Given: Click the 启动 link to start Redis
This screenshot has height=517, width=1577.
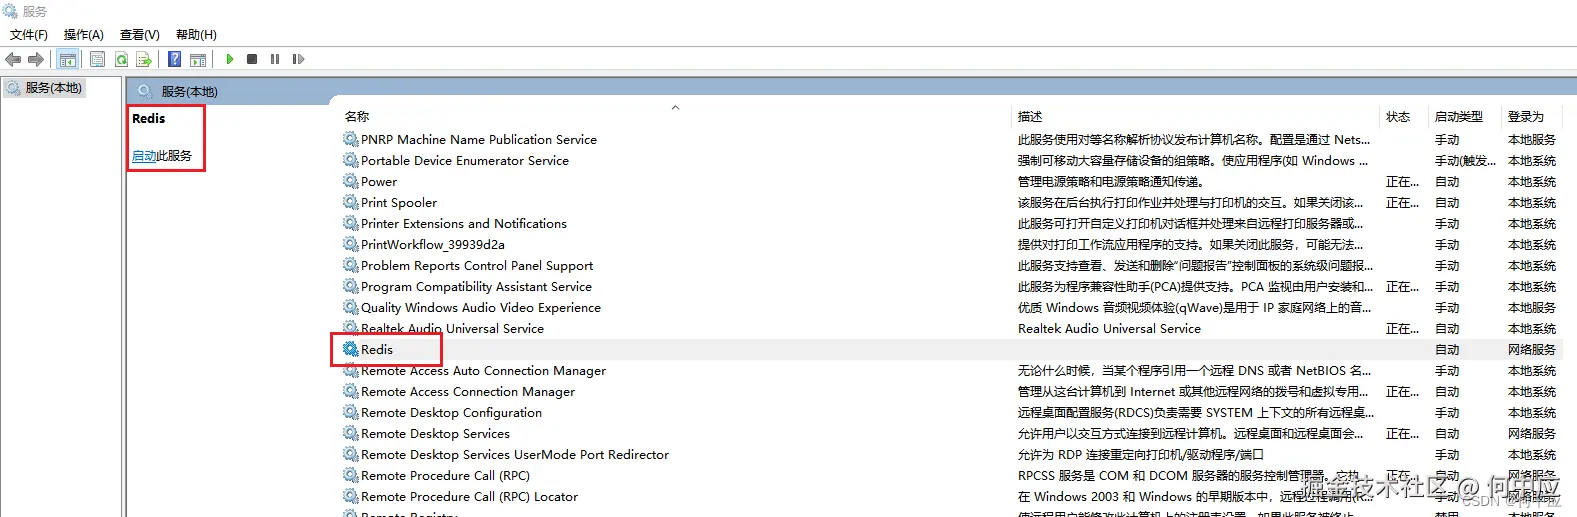Looking at the screenshot, I should tap(144, 156).
